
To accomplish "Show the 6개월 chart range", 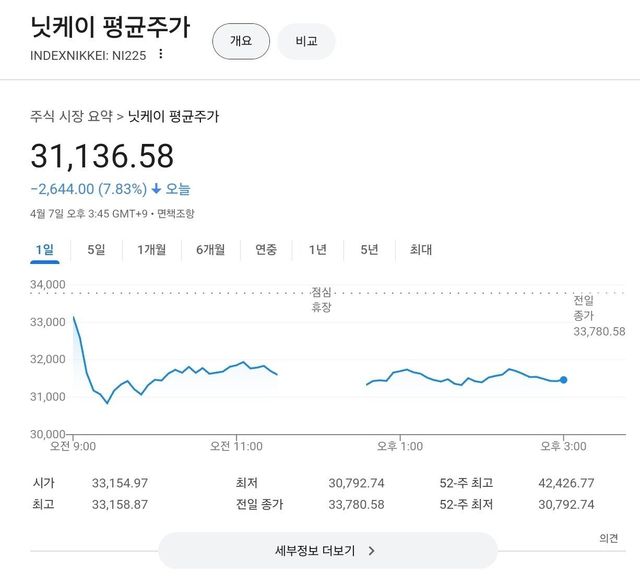I will click(x=210, y=249).
